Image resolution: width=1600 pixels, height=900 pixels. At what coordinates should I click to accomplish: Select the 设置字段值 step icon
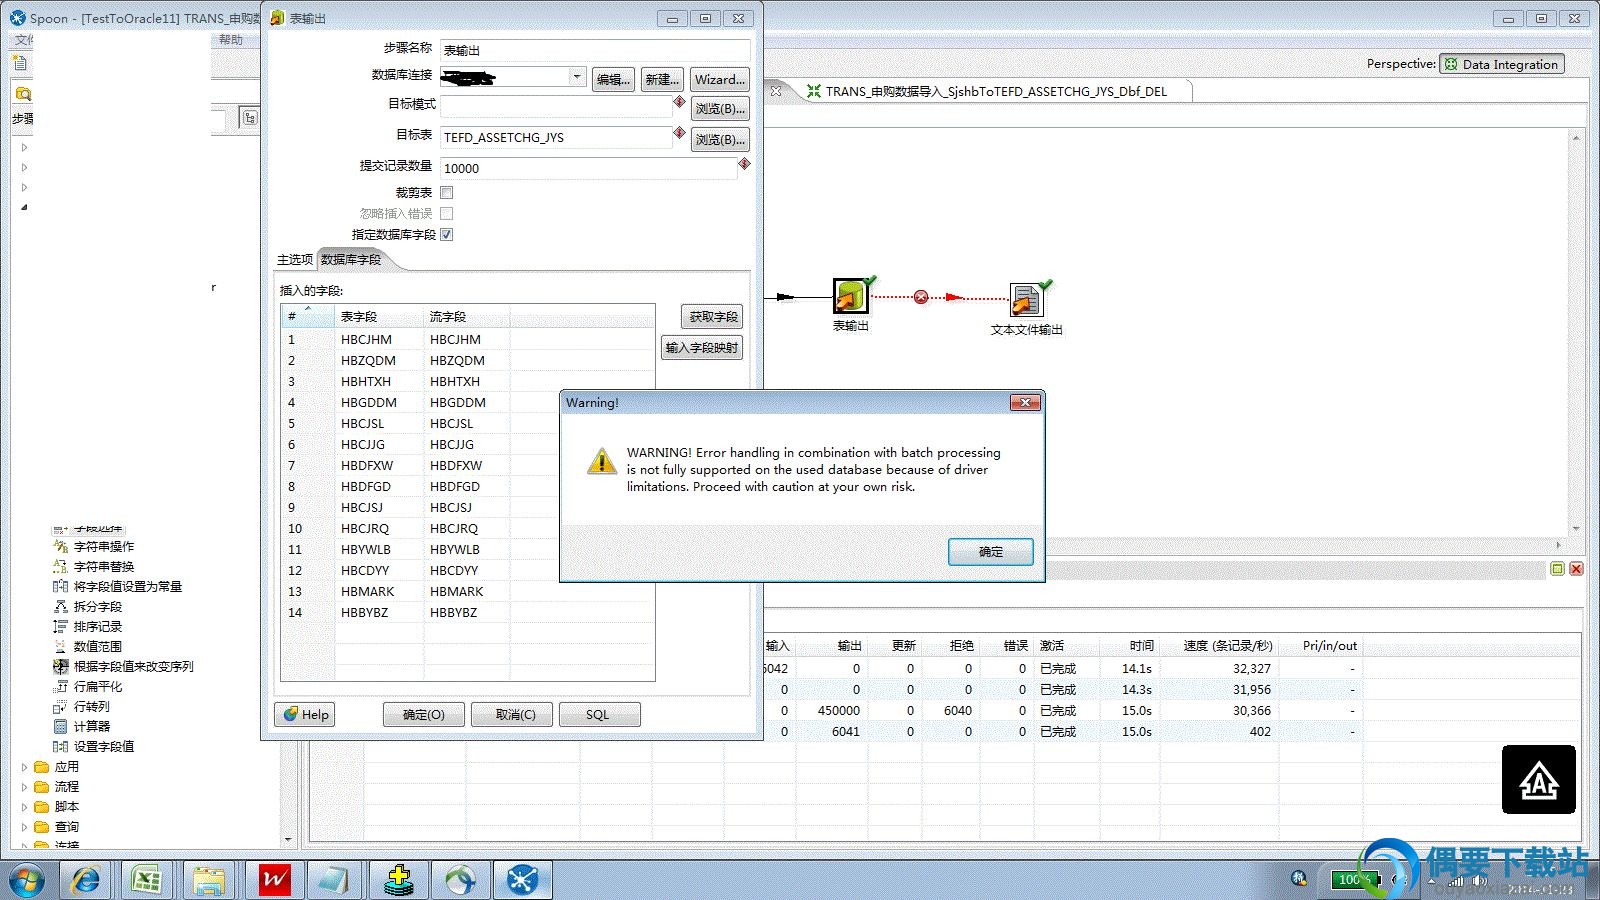click(x=60, y=746)
